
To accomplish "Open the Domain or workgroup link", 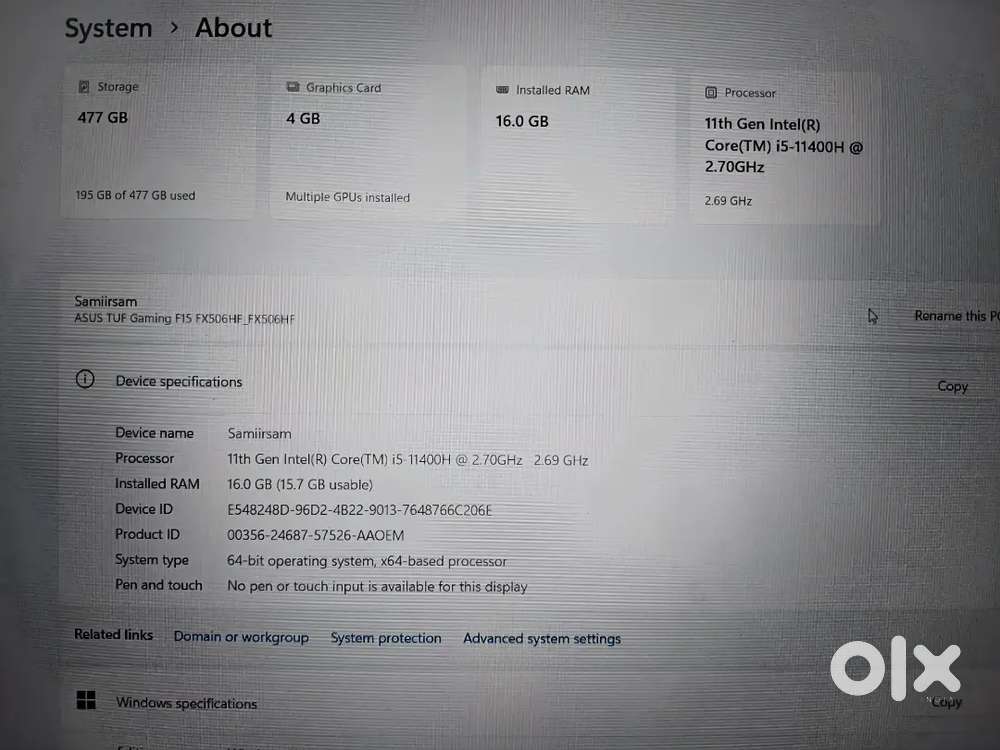I will [x=241, y=637].
